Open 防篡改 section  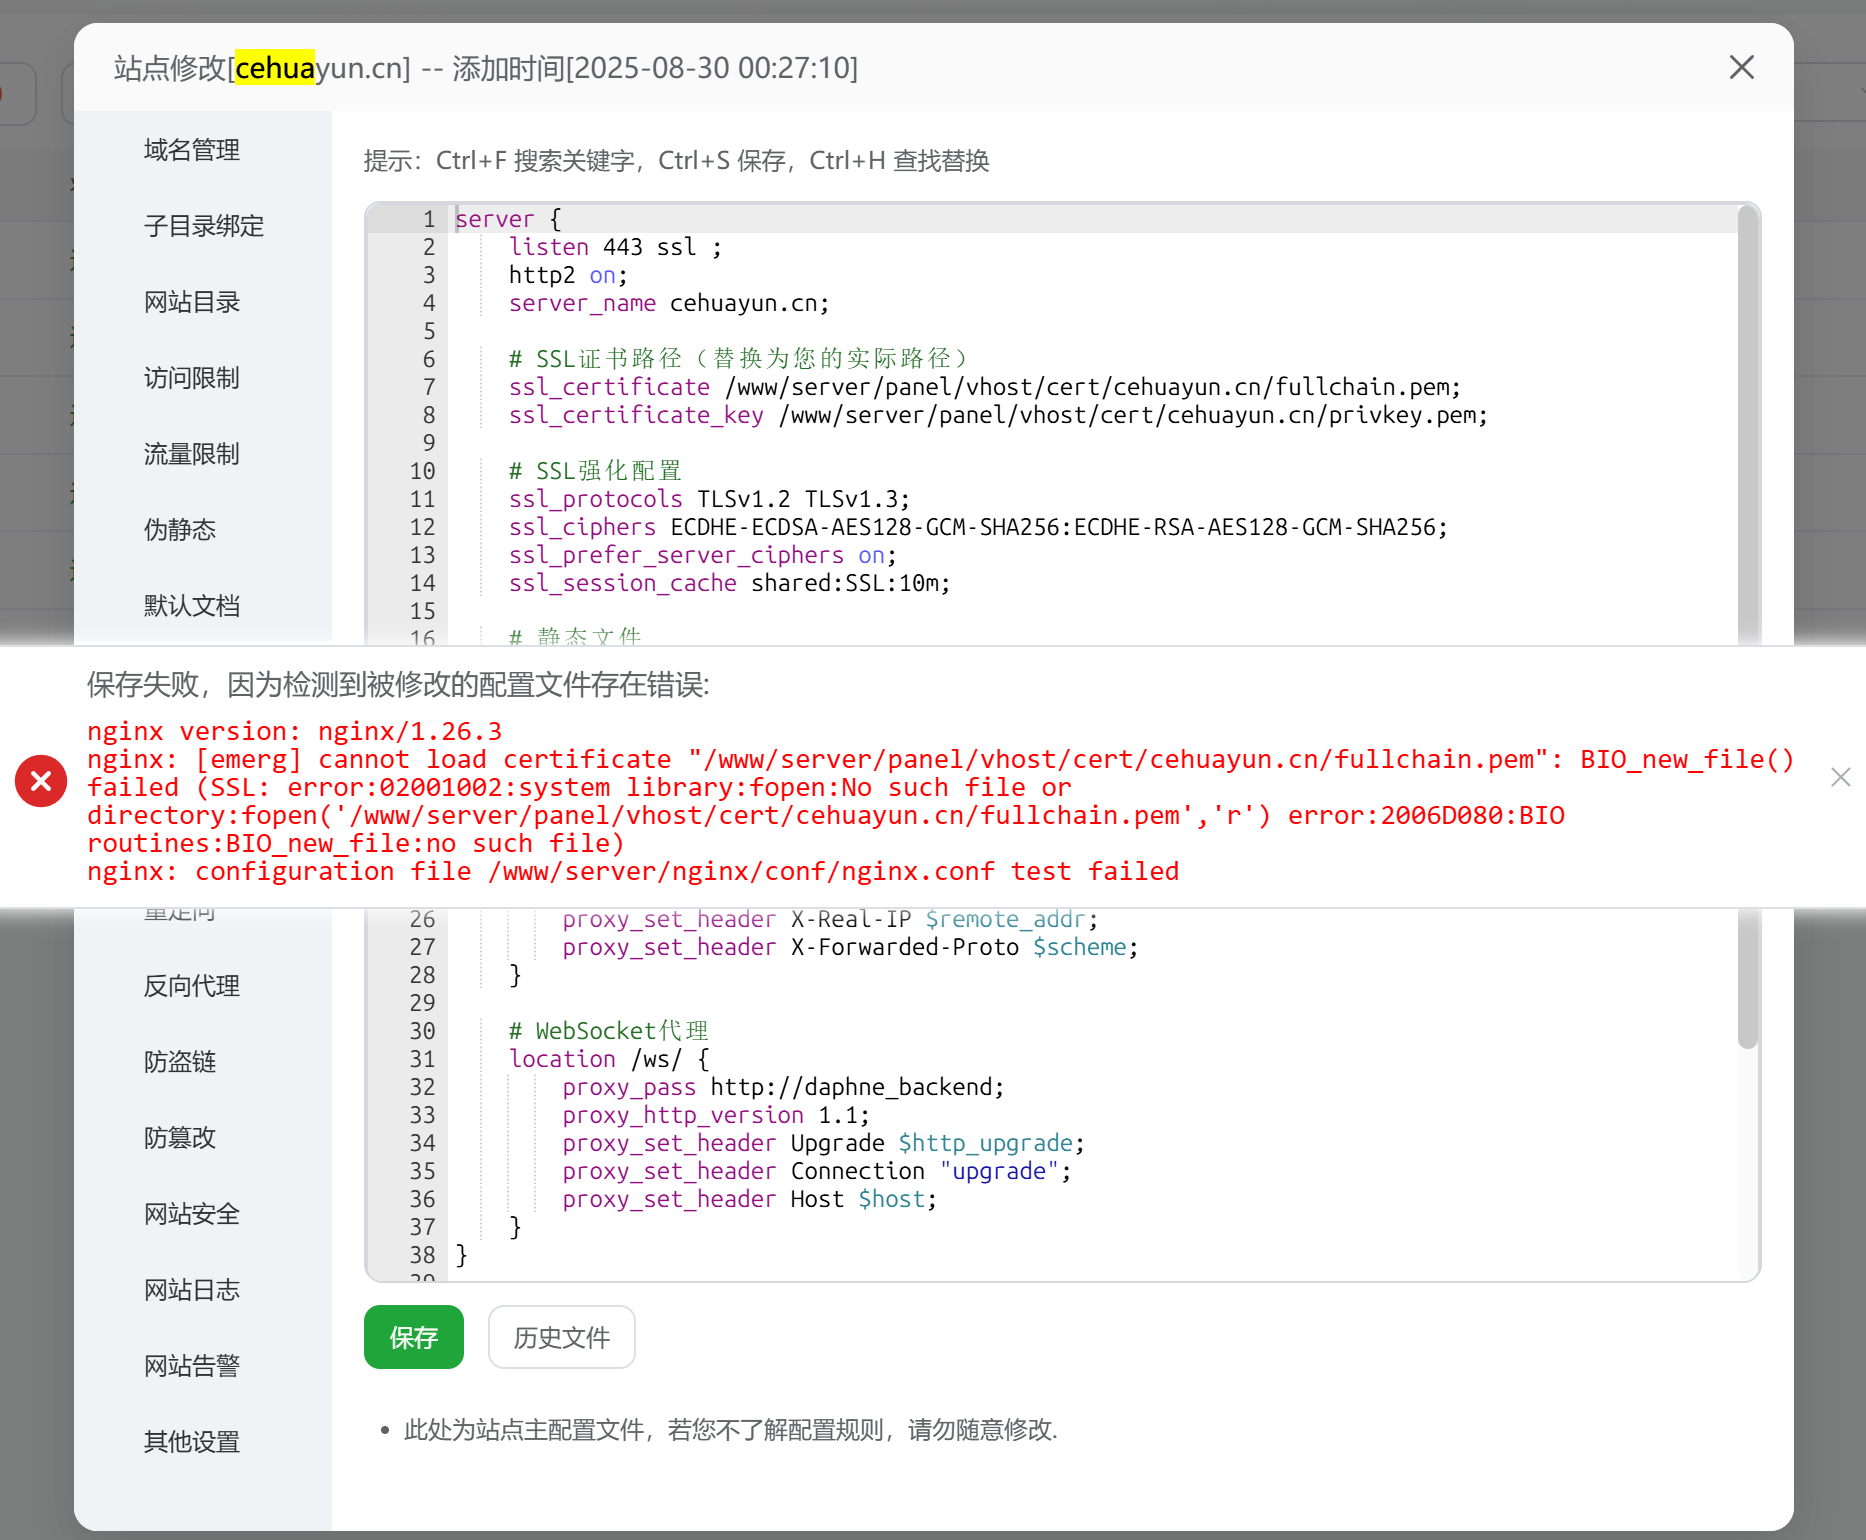pos(179,1138)
